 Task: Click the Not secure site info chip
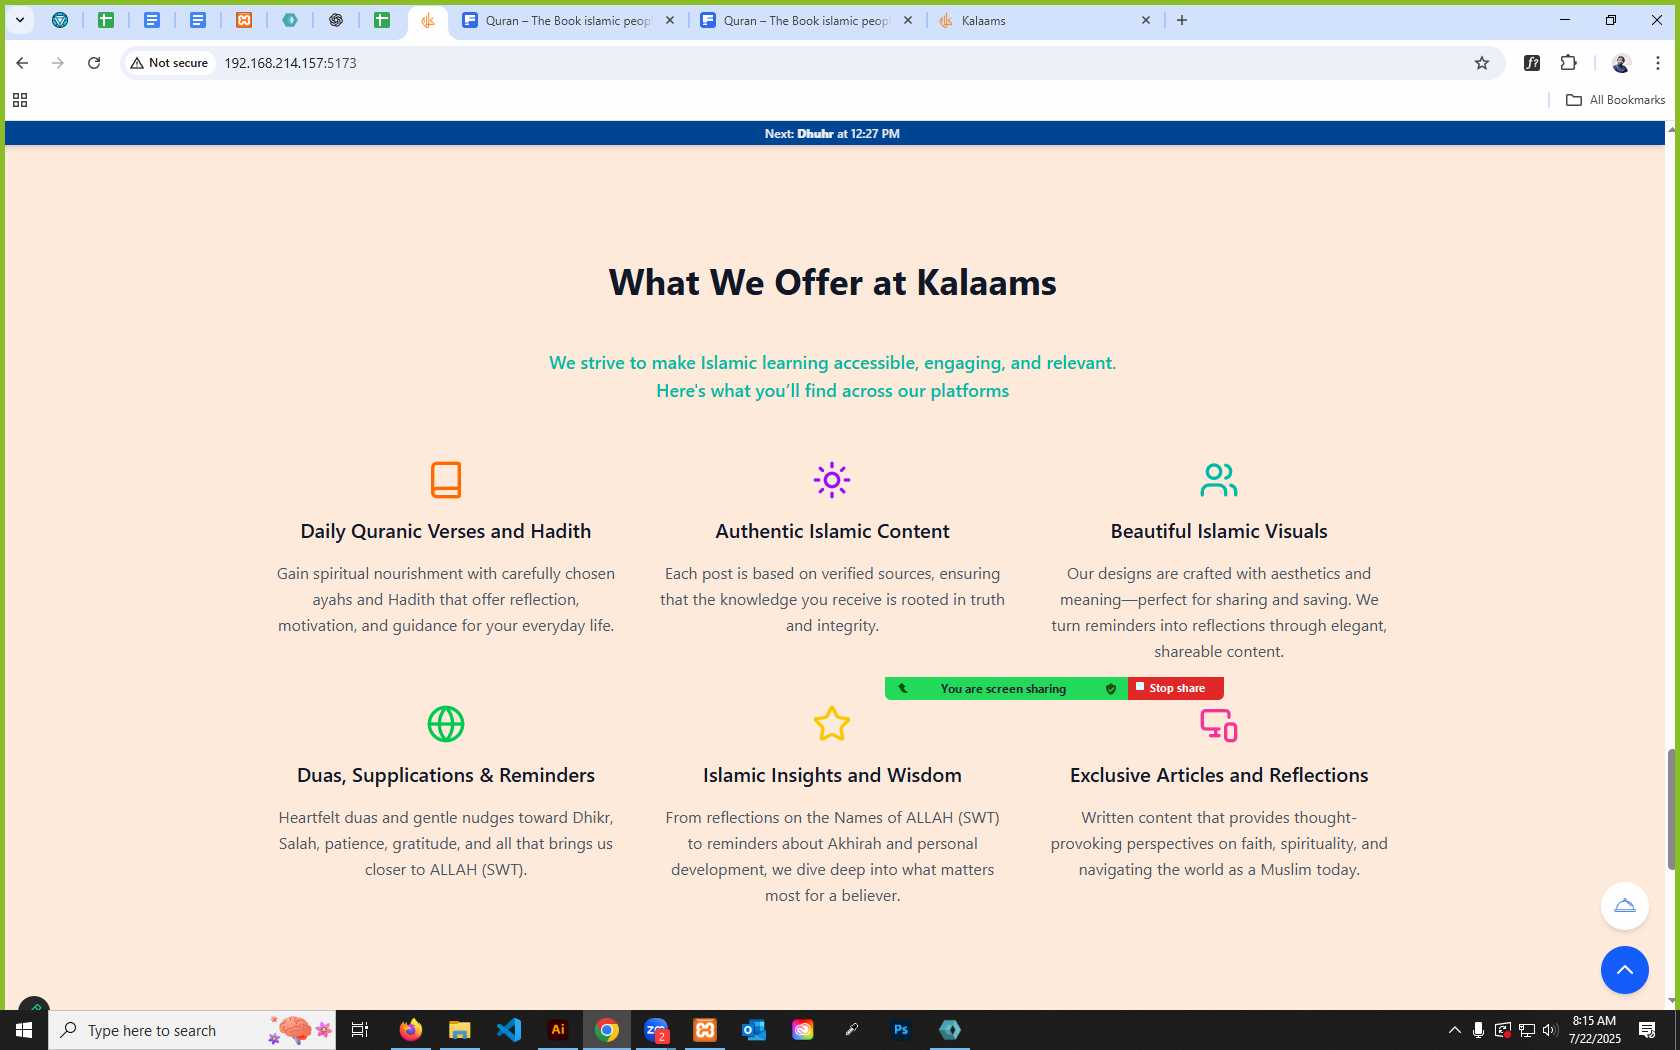(169, 63)
